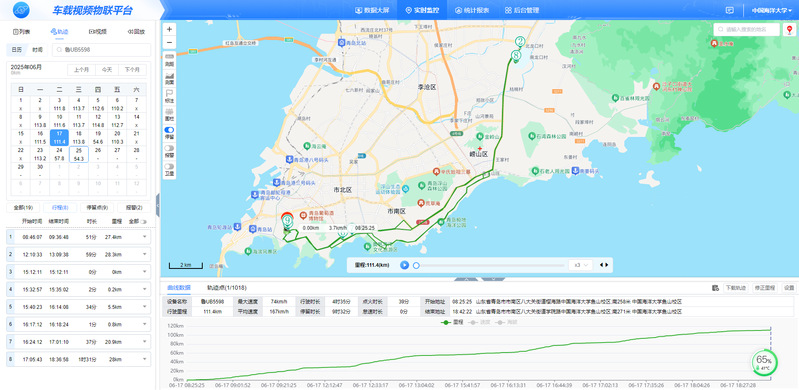The height and width of the screenshot is (390, 799).
Task: Open the 轨迹点(1/1018) tab
Action: pyautogui.click(x=224, y=288)
